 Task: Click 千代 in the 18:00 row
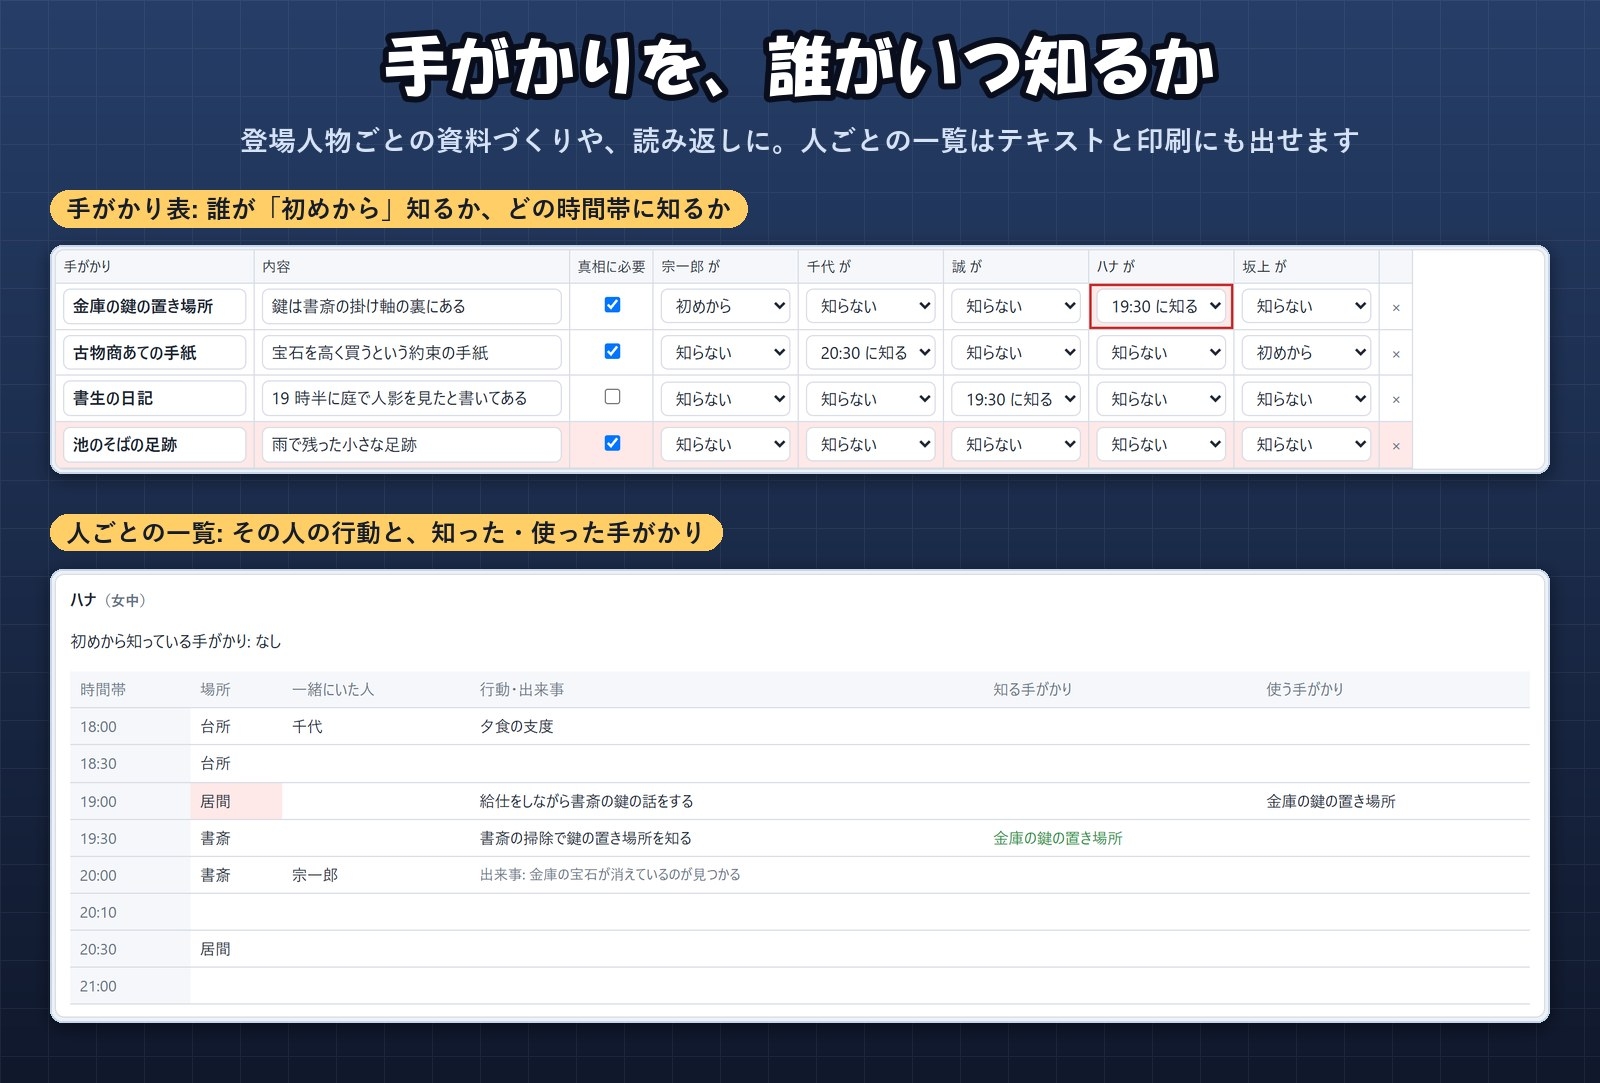[x=307, y=727]
